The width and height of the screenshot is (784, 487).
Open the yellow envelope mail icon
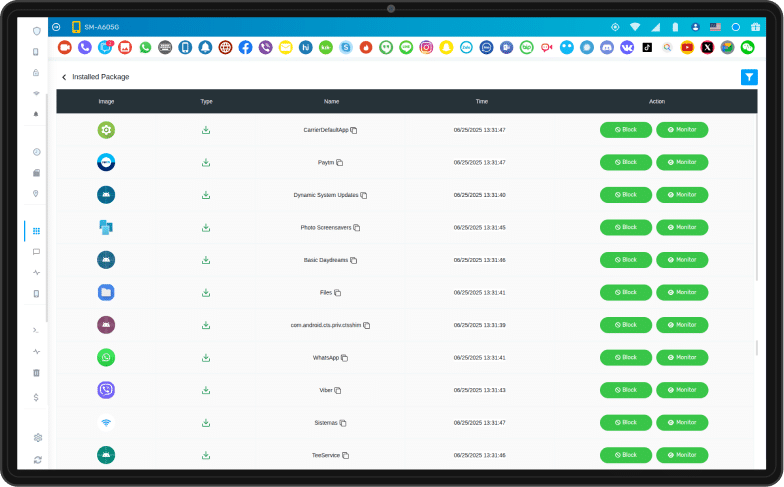coord(286,48)
